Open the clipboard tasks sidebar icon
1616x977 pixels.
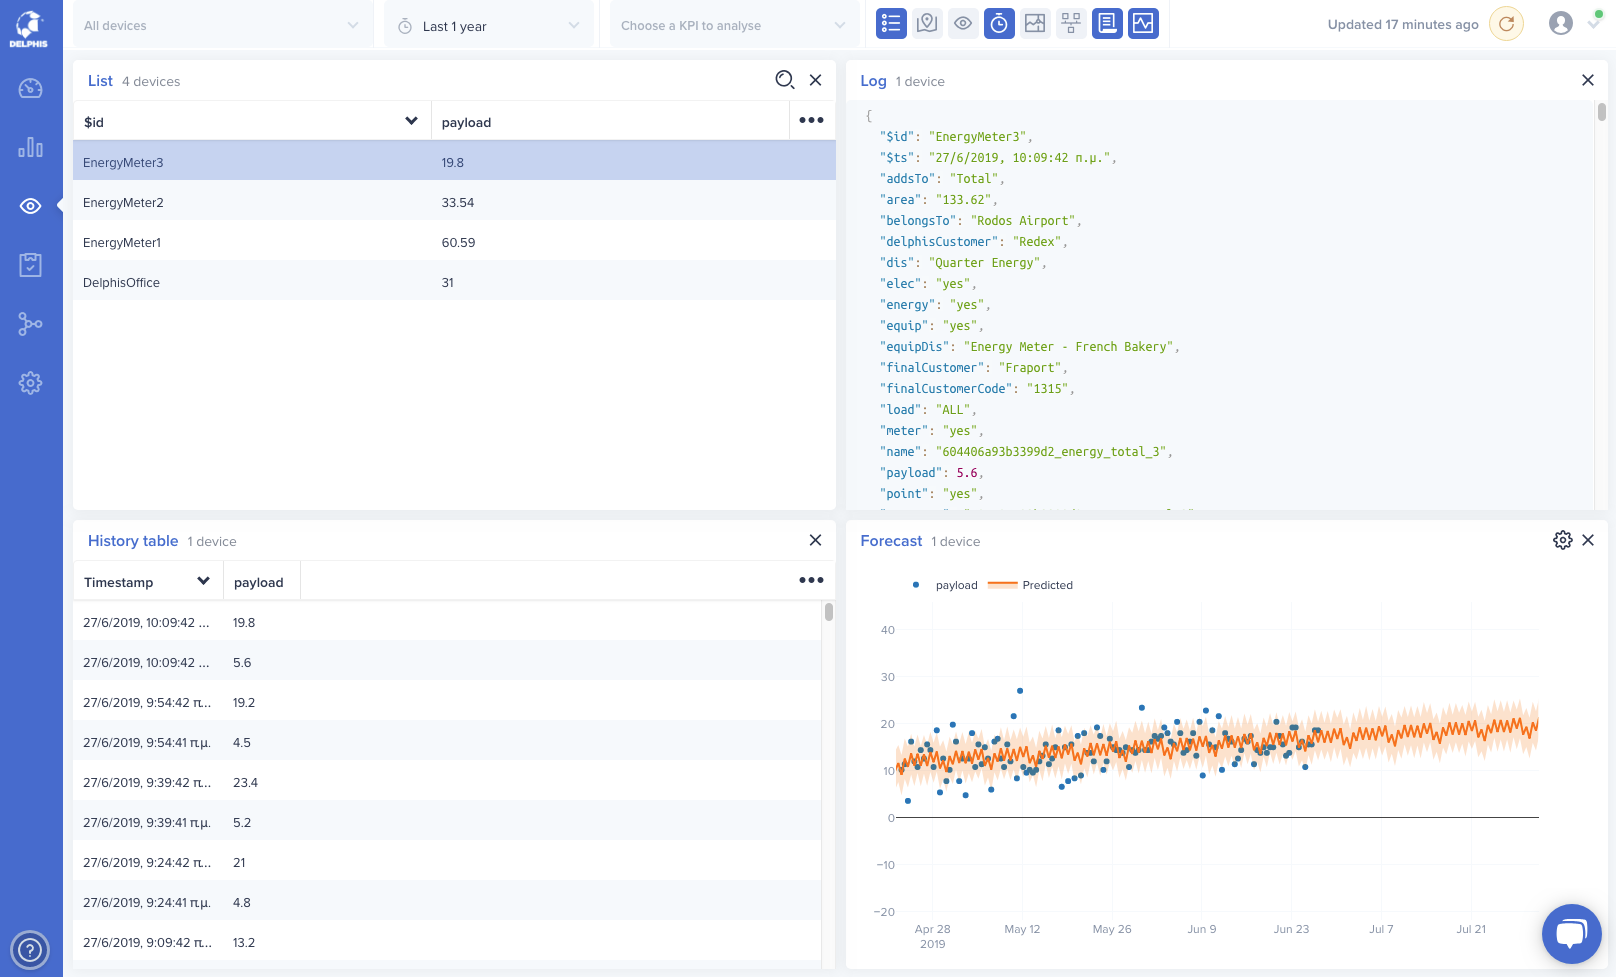click(x=30, y=265)
